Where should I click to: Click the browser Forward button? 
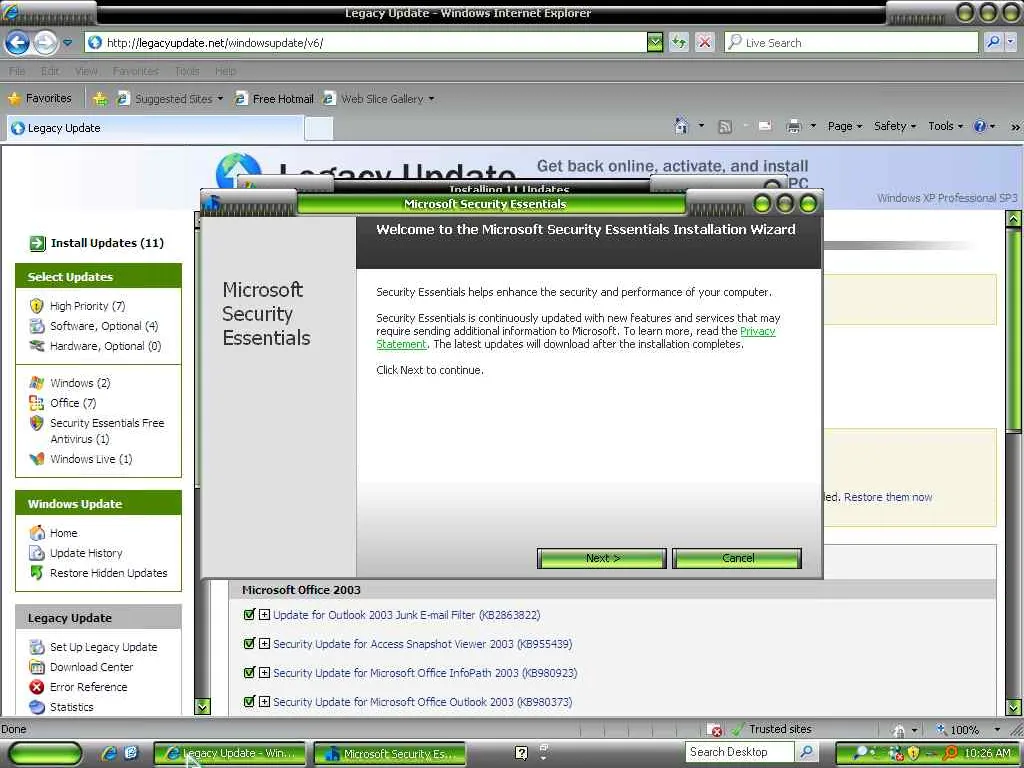pos(45,43)
